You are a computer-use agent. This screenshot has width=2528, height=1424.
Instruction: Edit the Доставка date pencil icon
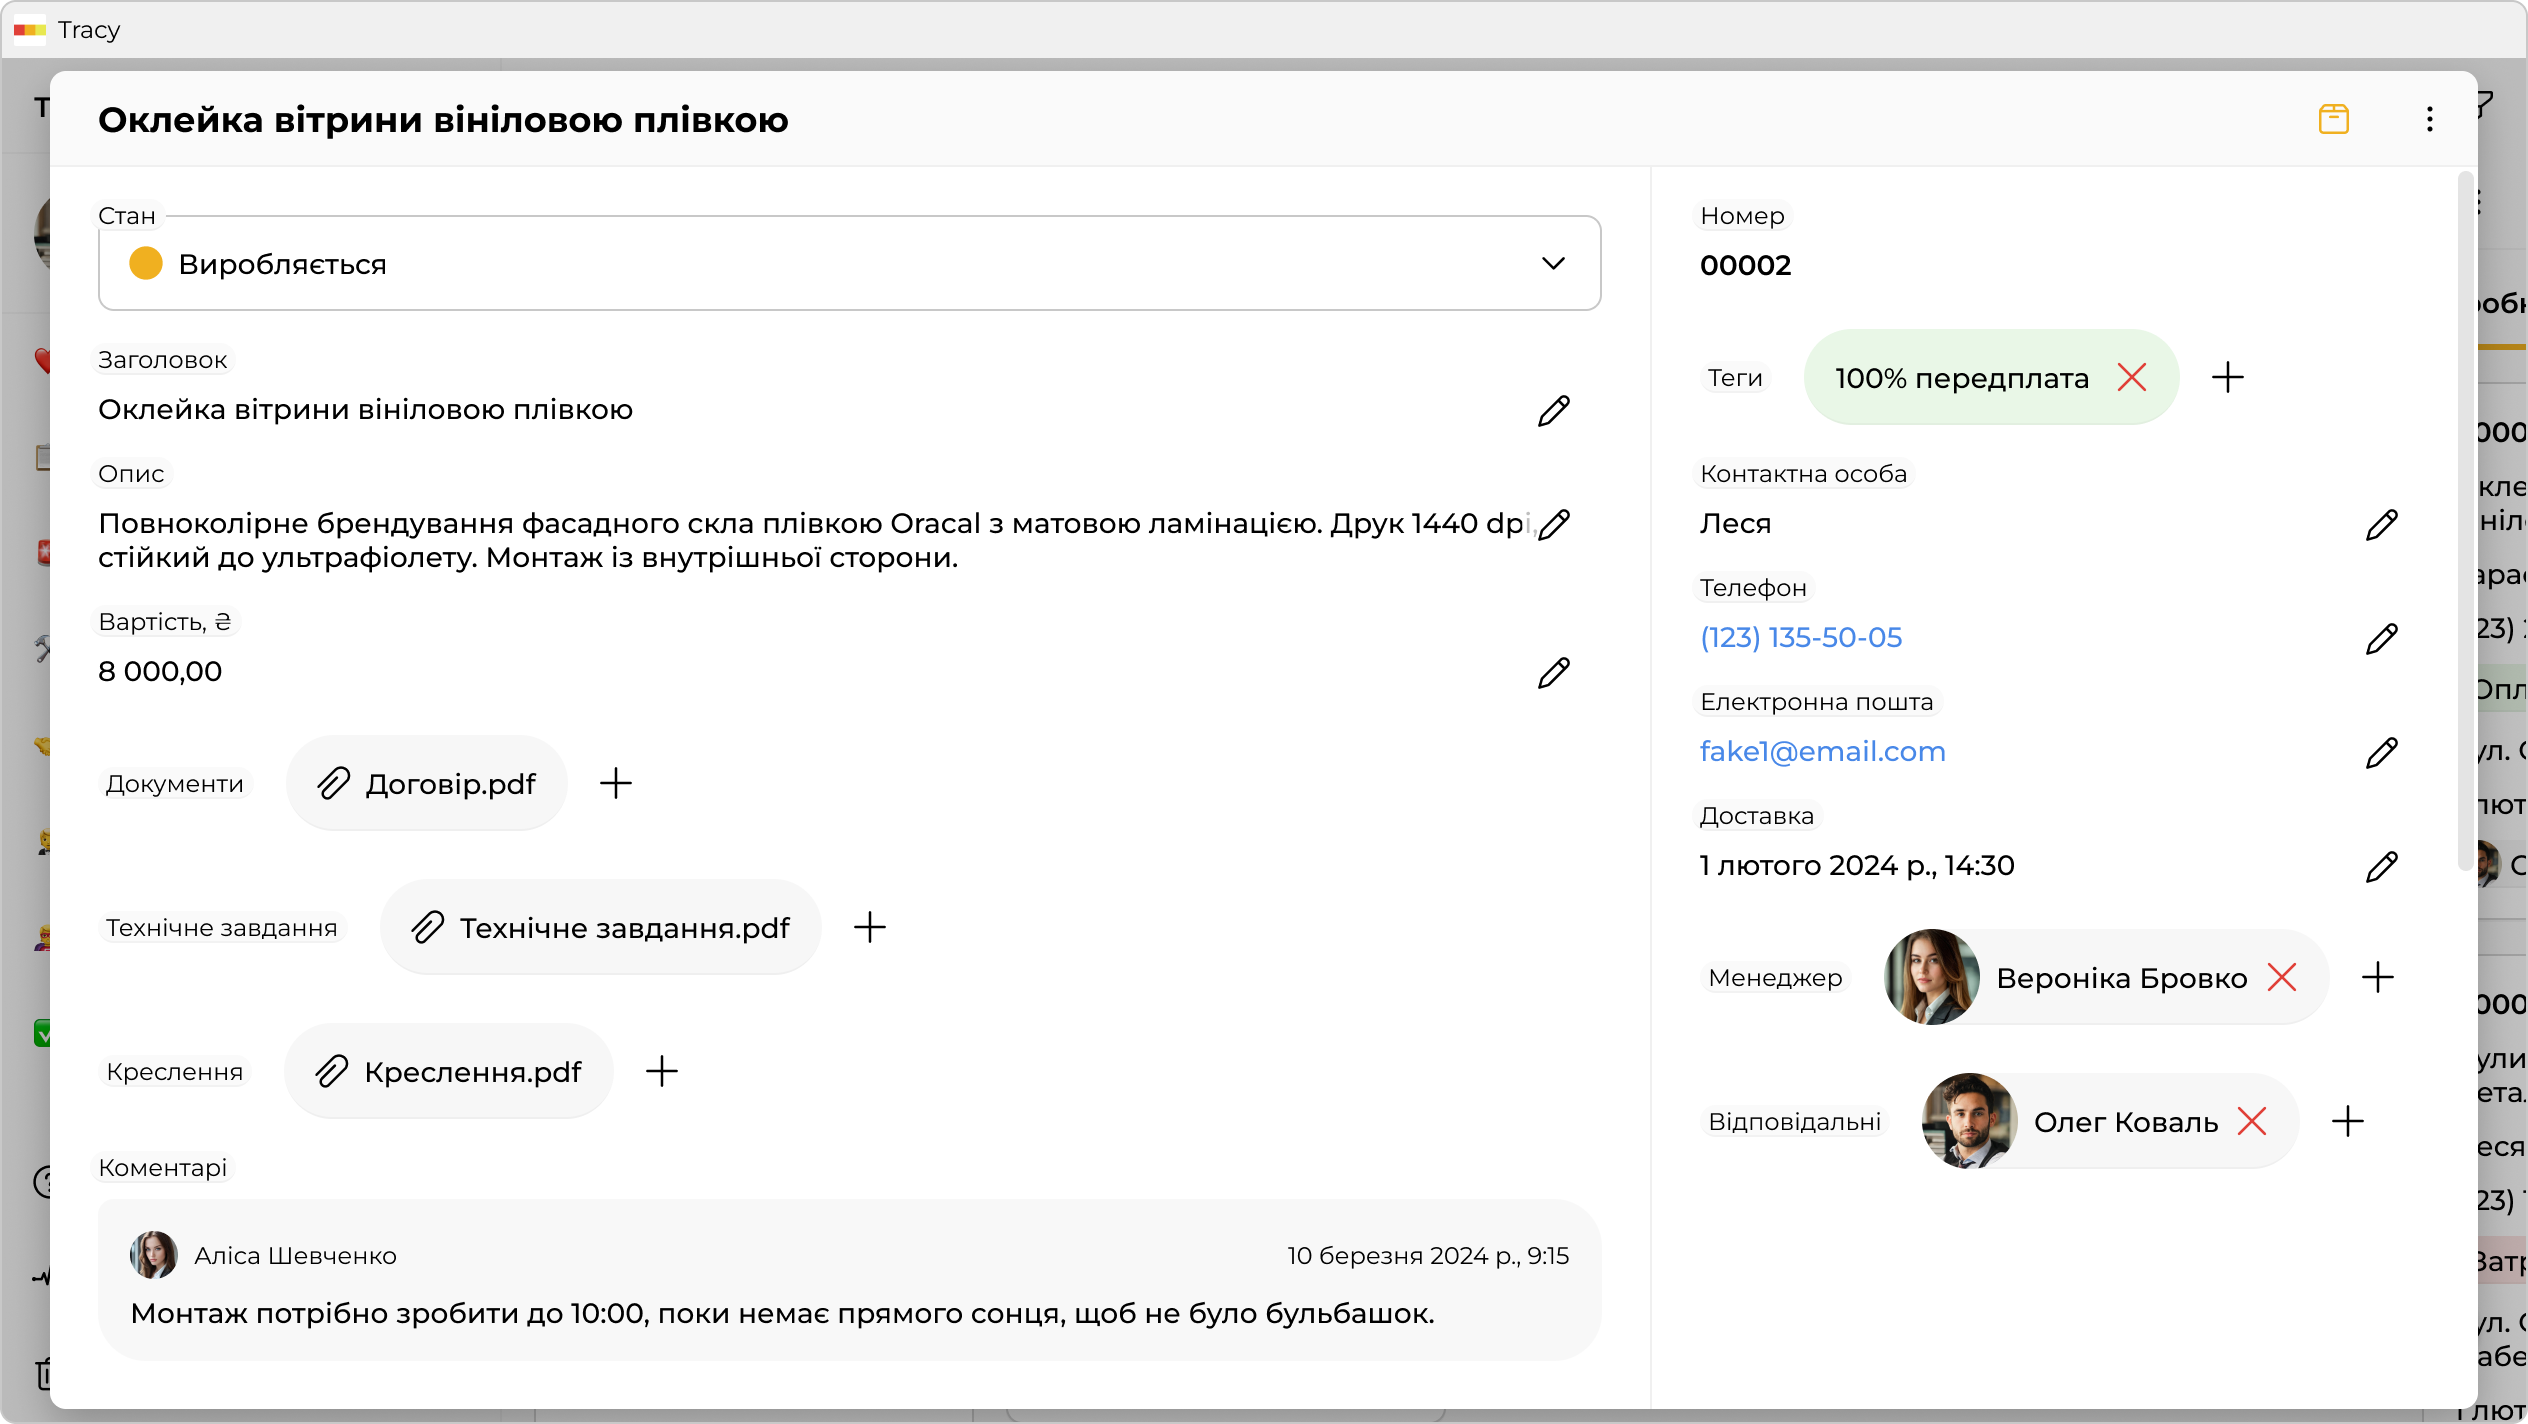2381,866
